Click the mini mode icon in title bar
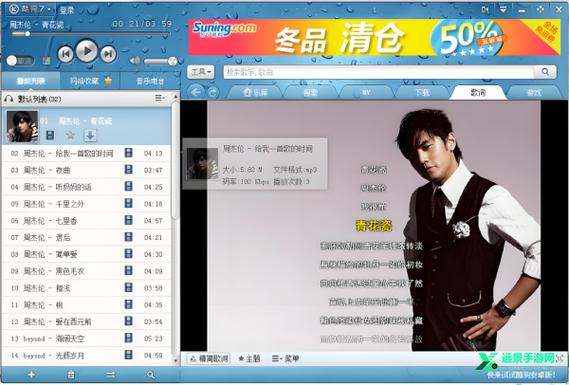The width and height of the screenshot is (569, 385). pos(485,9)
